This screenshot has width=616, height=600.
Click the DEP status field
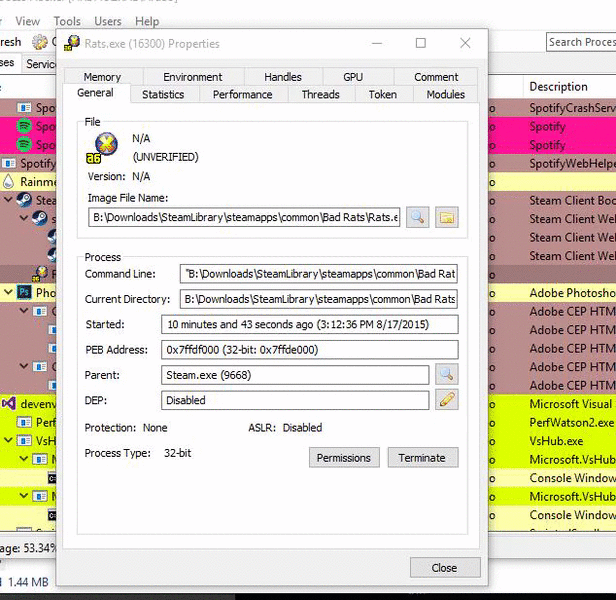tap(295, 400)
